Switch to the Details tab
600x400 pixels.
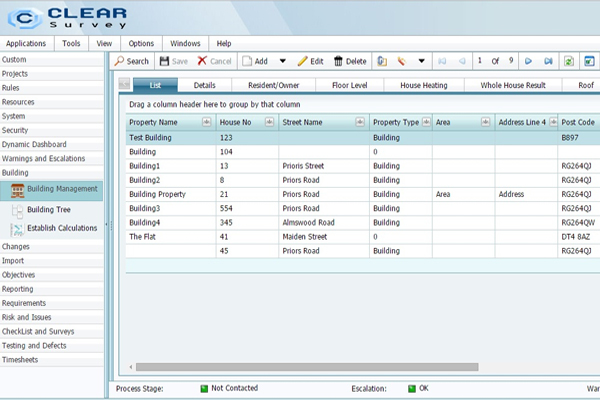pyautogui.click(x=205, y=85)
